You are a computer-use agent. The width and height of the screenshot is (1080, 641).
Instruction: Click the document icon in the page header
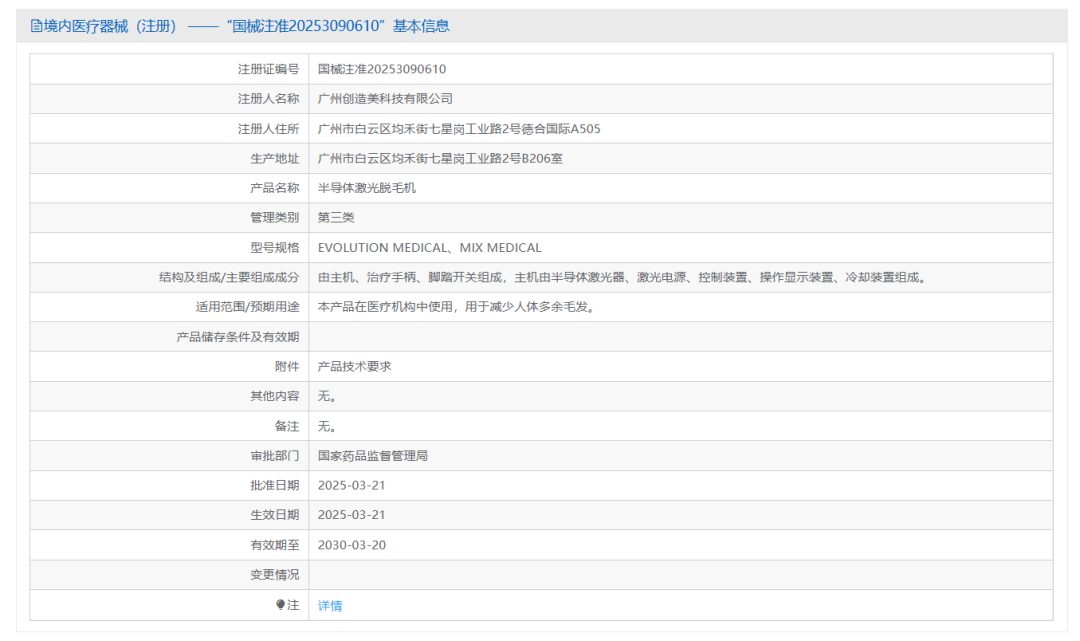click(36, 27)
